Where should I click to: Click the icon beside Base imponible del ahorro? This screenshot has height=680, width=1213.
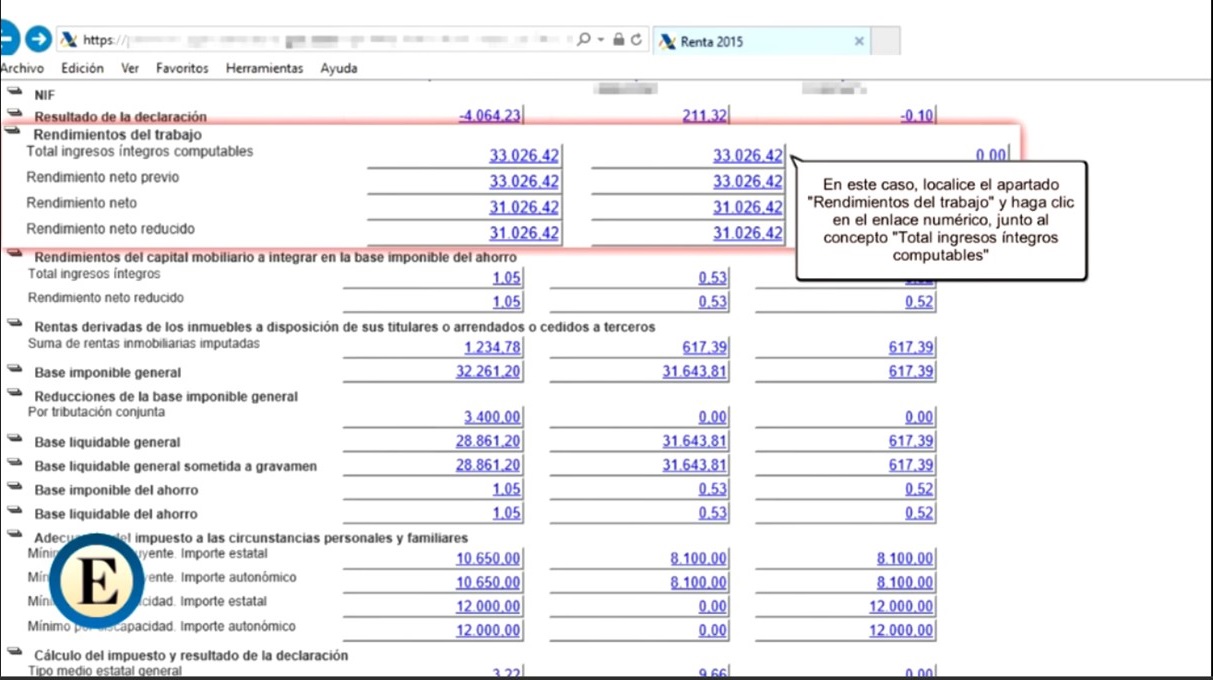click(x=14, y=488)
